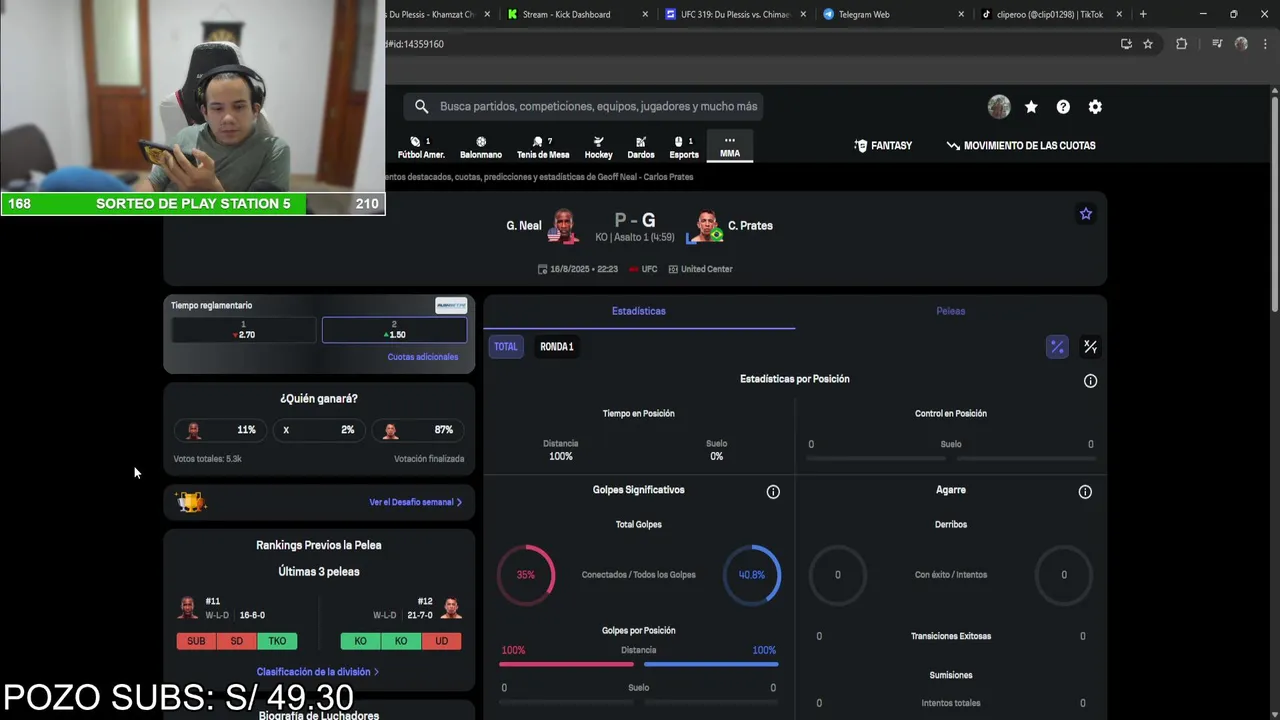Image resolution: width=1280 pixels, height=720 pixels.
Task: Click the 40.8% significant strikes ring
Action: (751, 575)
